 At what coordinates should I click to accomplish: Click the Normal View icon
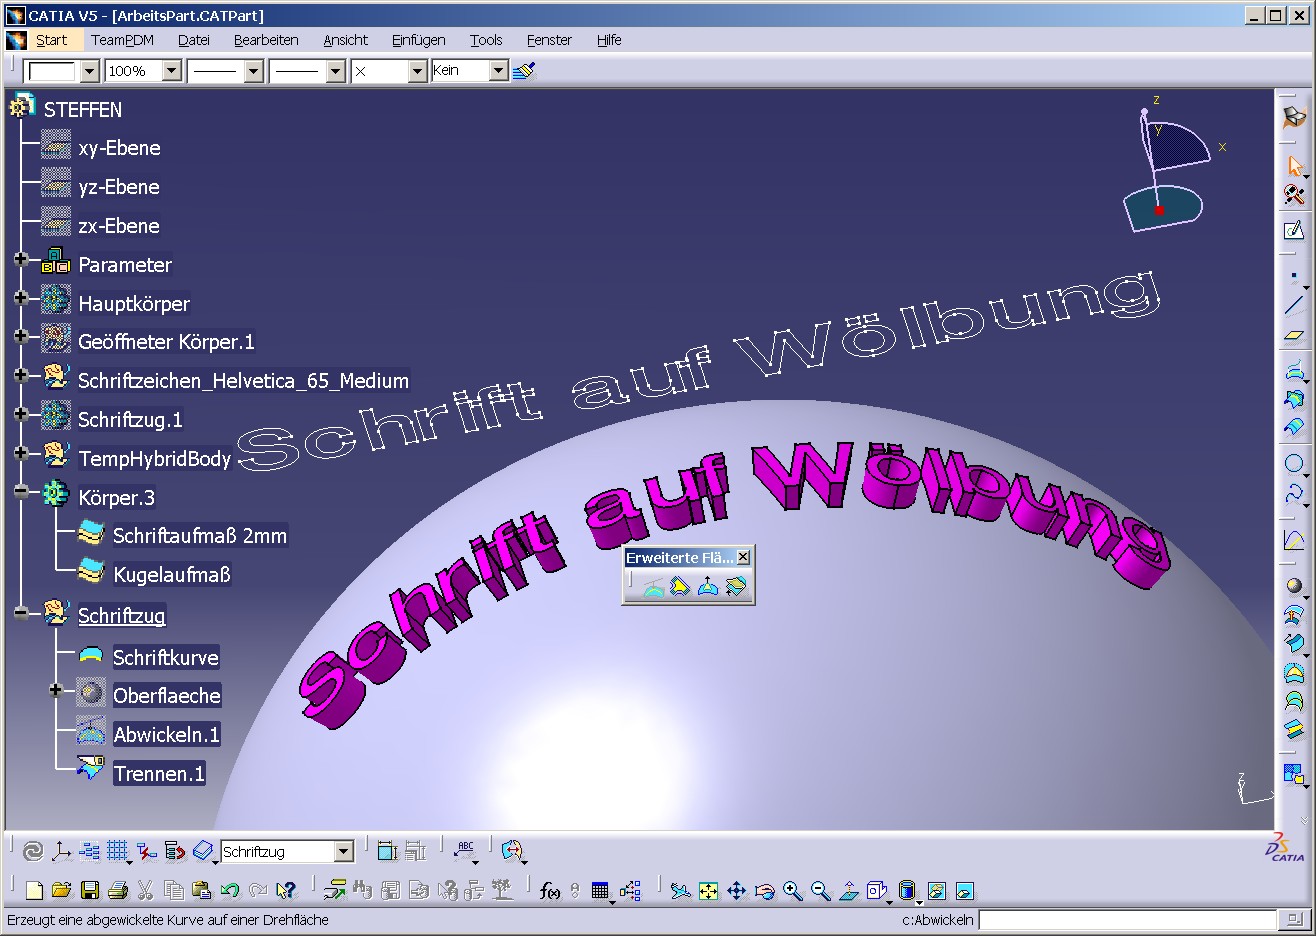tap(848, 890)
